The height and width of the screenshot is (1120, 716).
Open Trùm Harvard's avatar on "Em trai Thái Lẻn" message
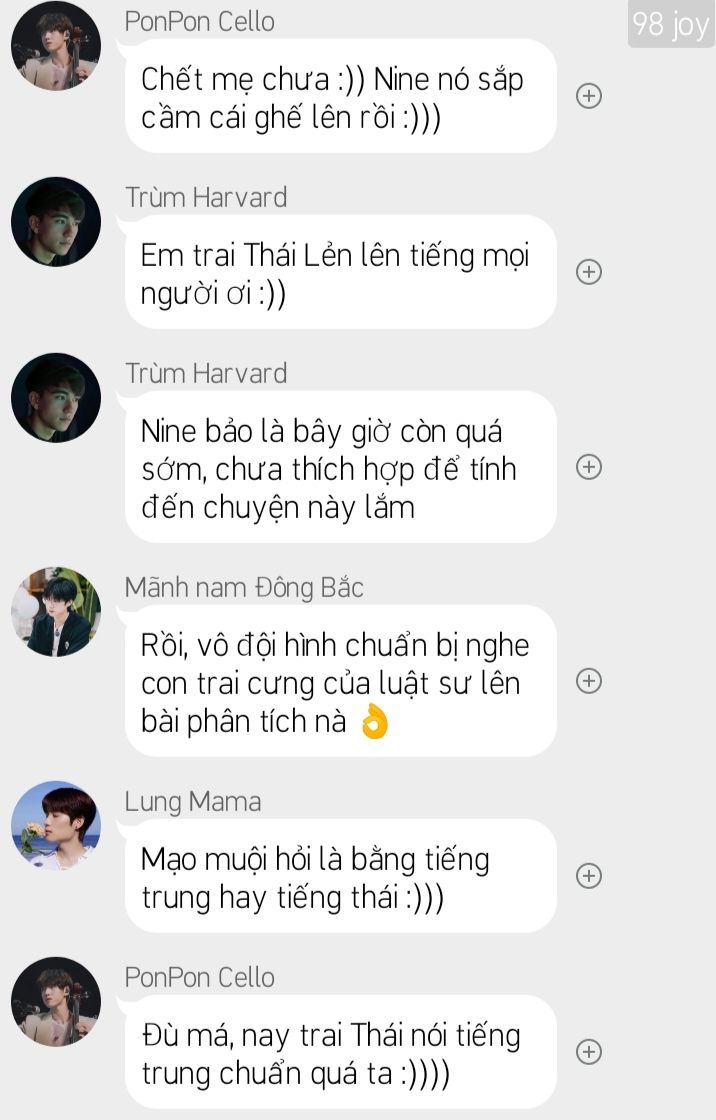56,221
